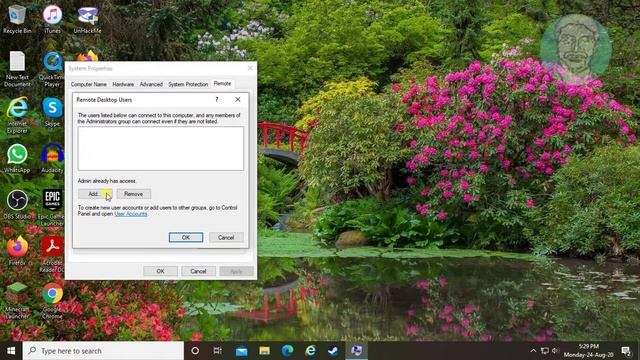Switch to the Advanced tab

coord(151,84)
